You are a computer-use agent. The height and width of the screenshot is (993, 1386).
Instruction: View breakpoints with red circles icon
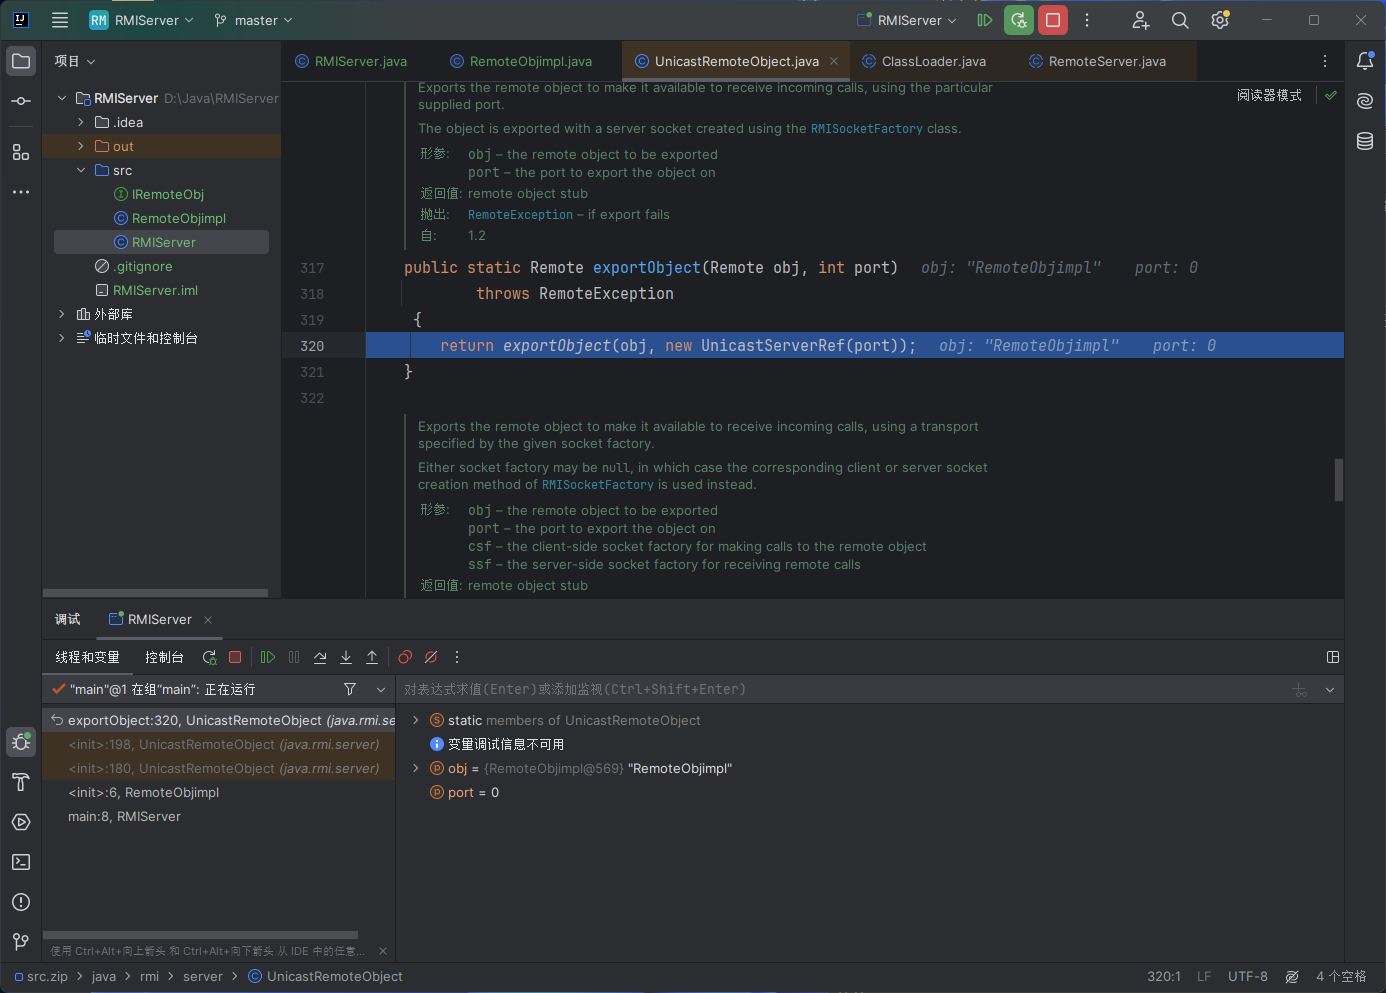(405, 657)
